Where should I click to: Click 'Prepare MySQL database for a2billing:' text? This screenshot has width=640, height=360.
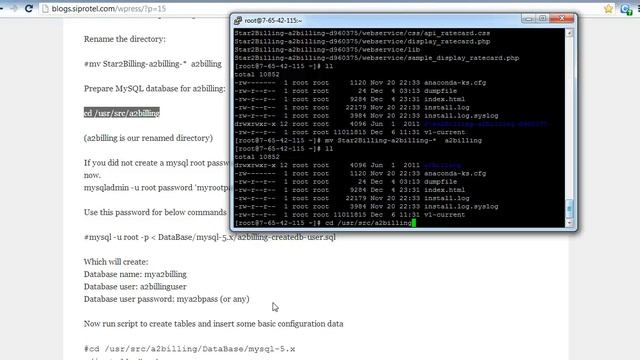click(155, 89)
